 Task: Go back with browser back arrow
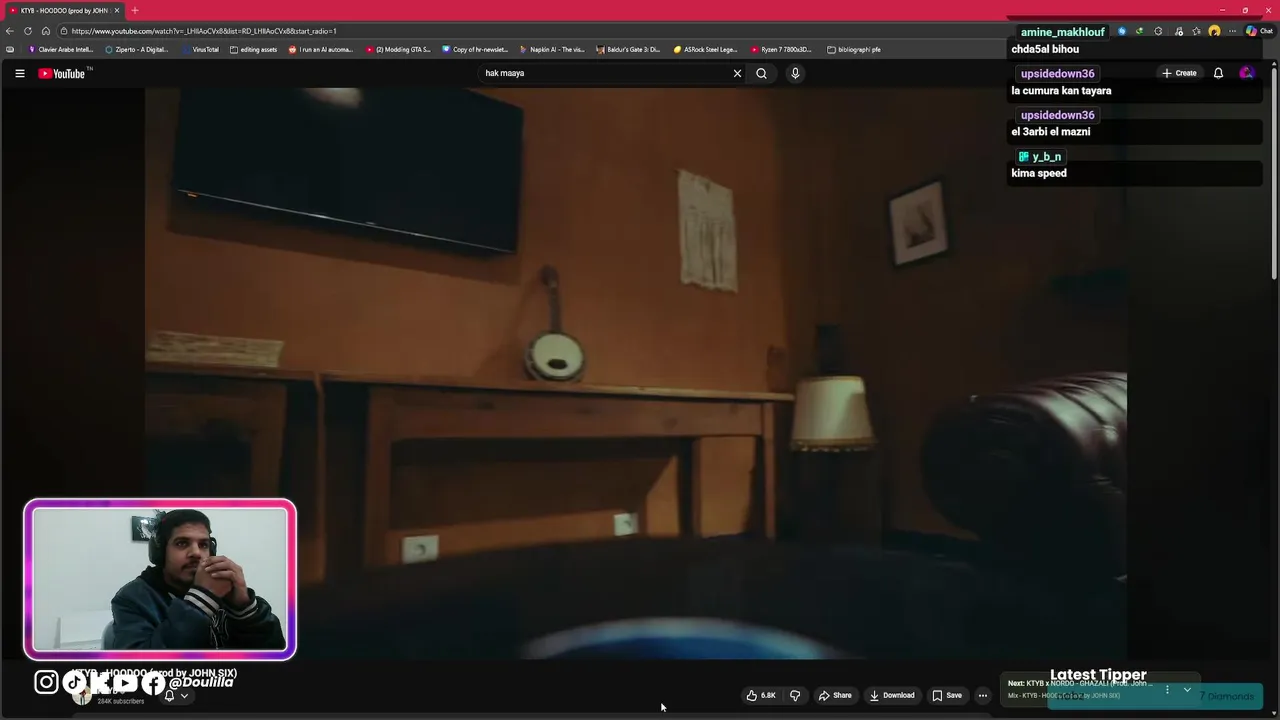pos(10,31)
